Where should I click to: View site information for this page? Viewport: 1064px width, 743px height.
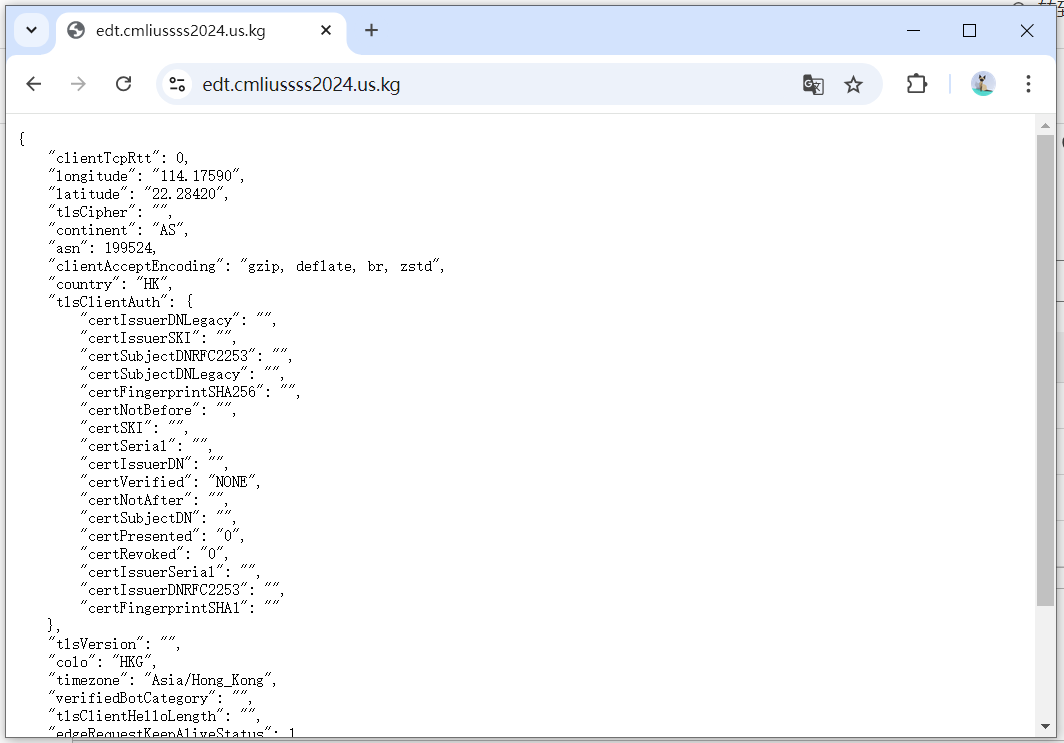tap(178, 84)
